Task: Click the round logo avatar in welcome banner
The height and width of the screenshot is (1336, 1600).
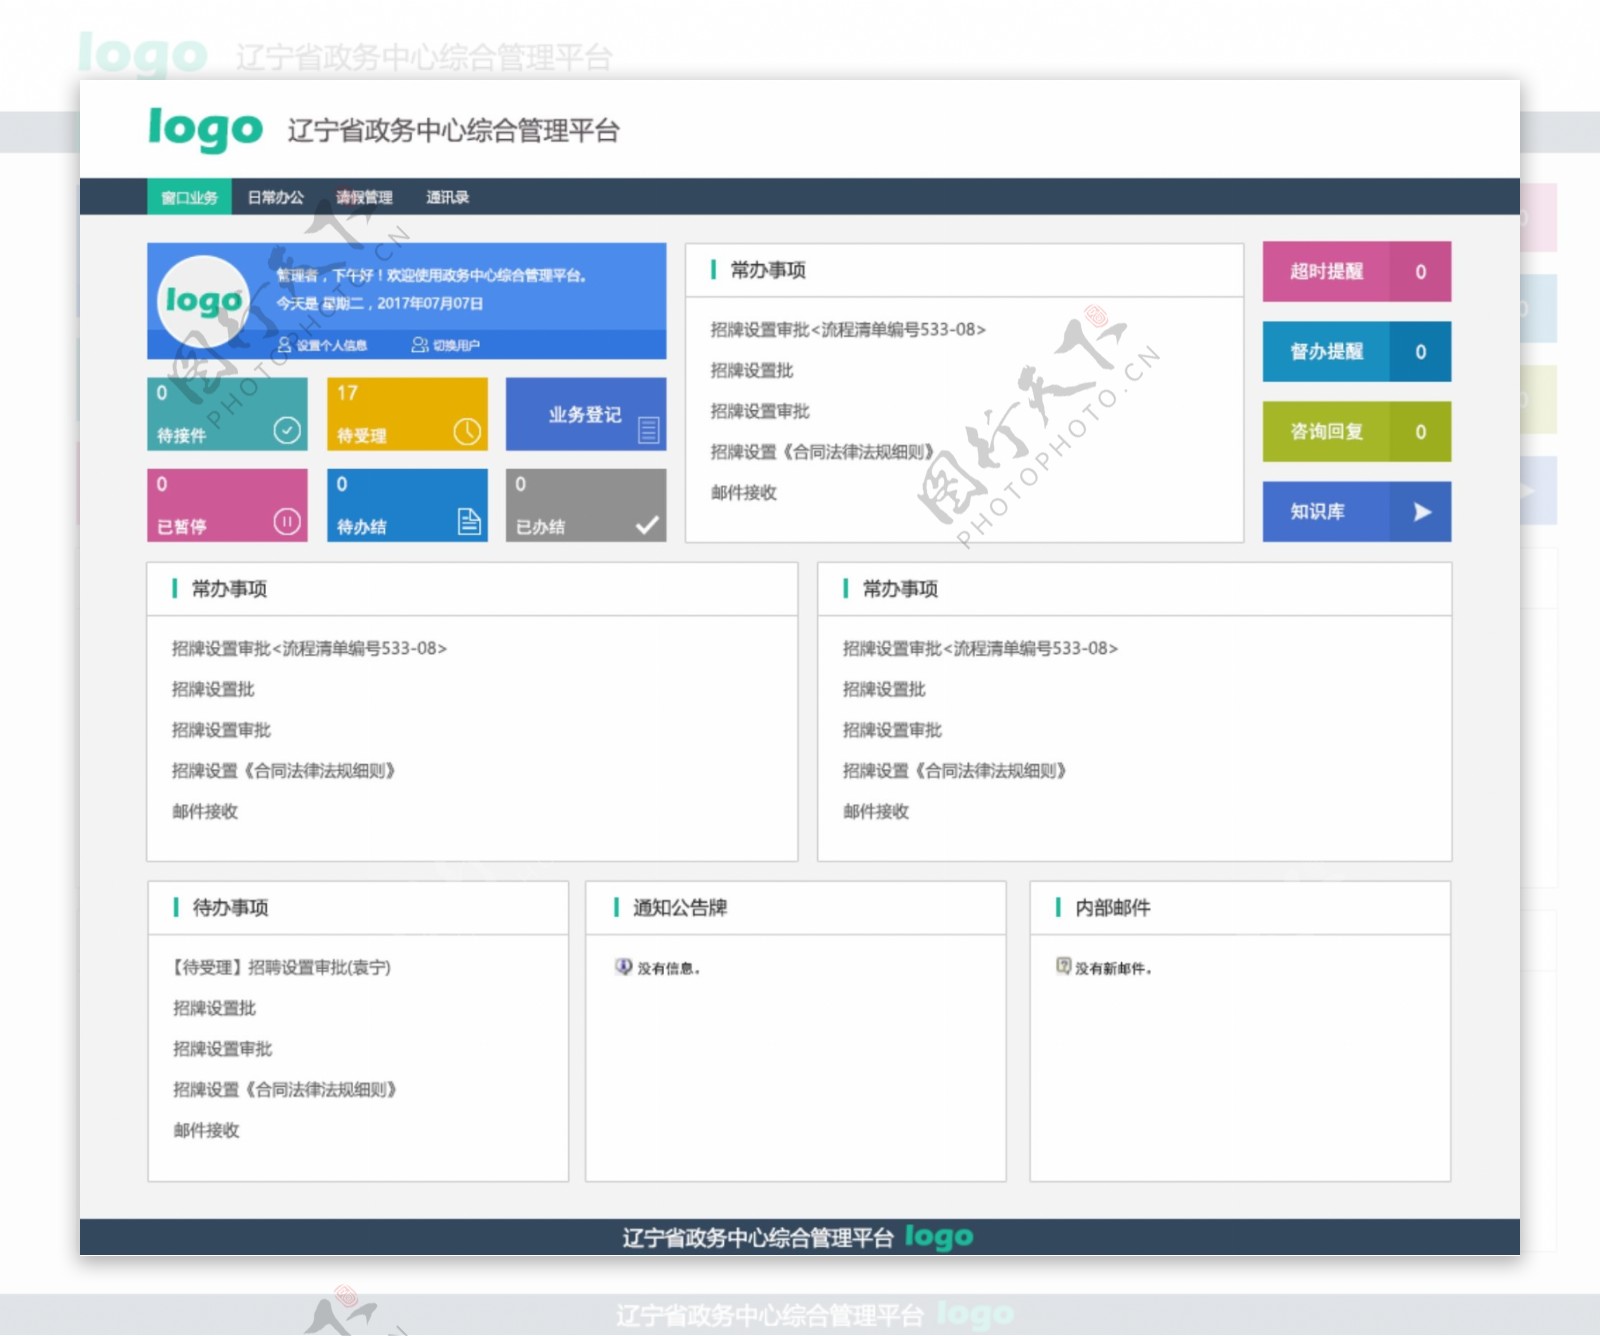Action: [204, 300]
